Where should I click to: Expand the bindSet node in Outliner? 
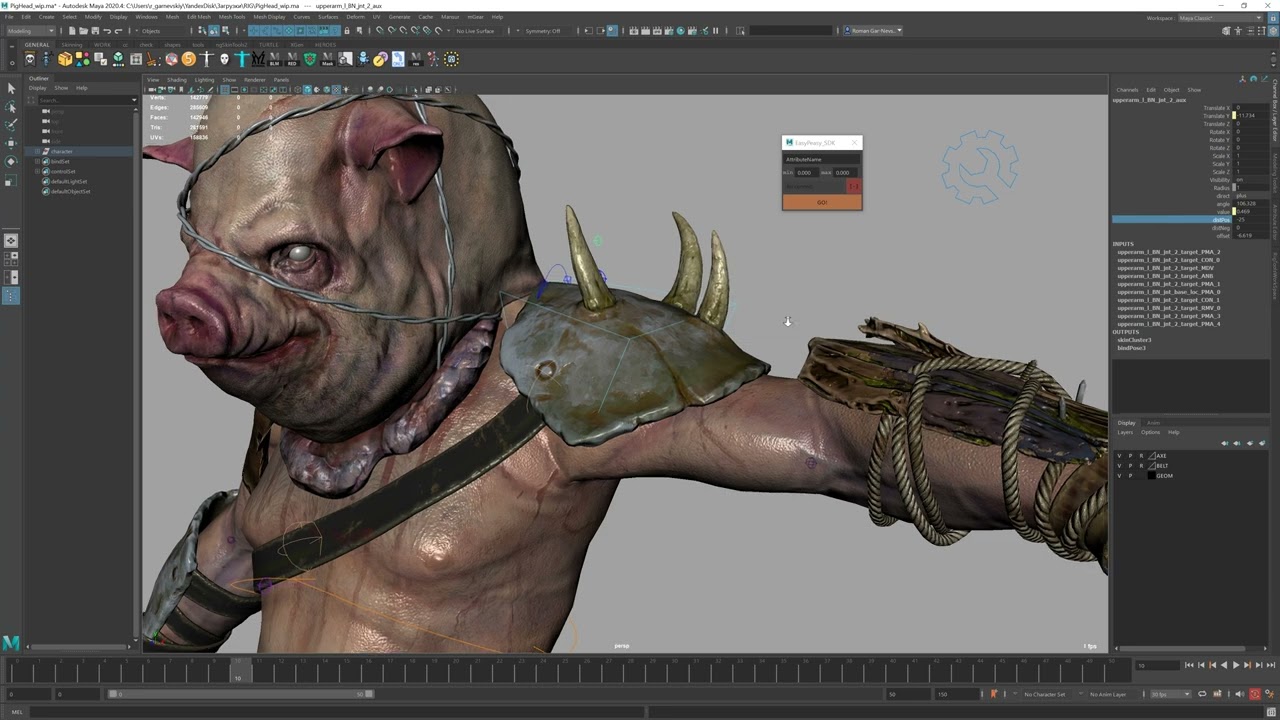point(38,162)
